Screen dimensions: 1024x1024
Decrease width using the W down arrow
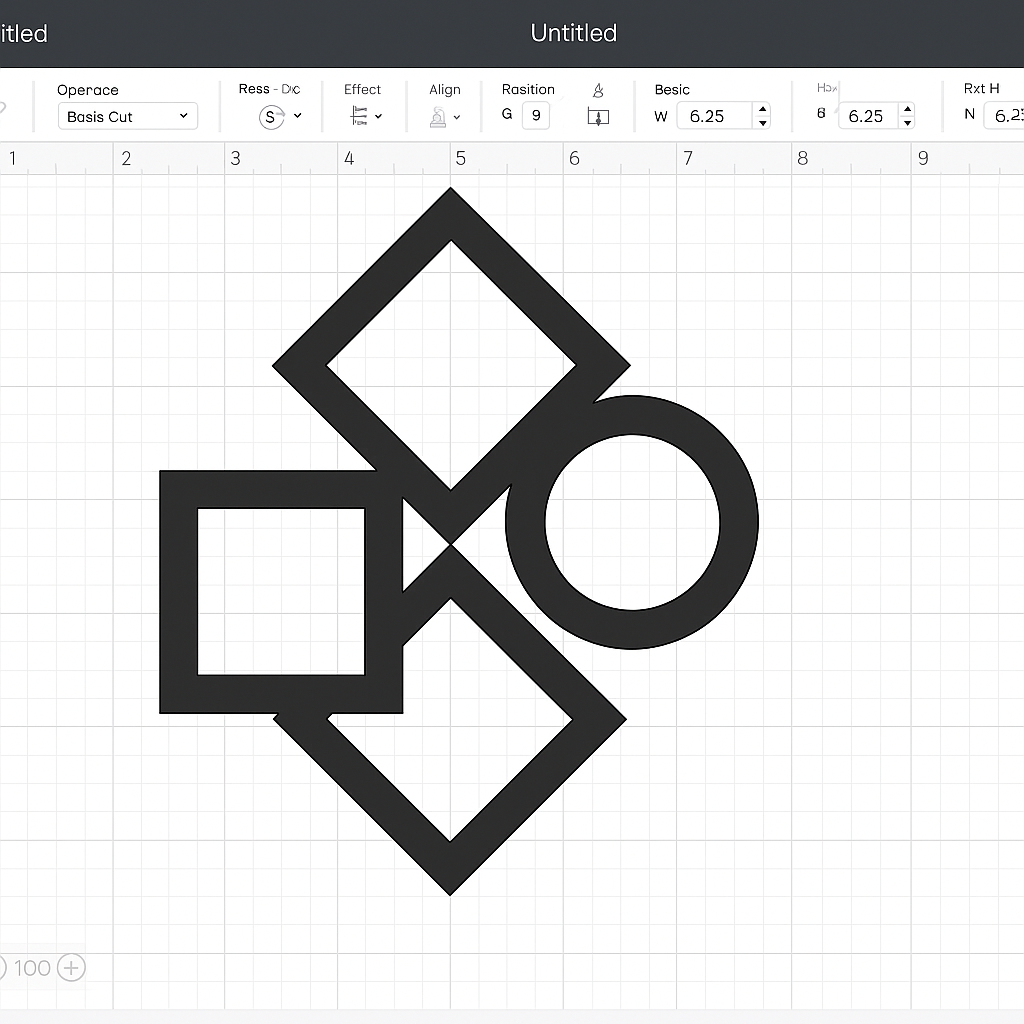click(763, 123)
